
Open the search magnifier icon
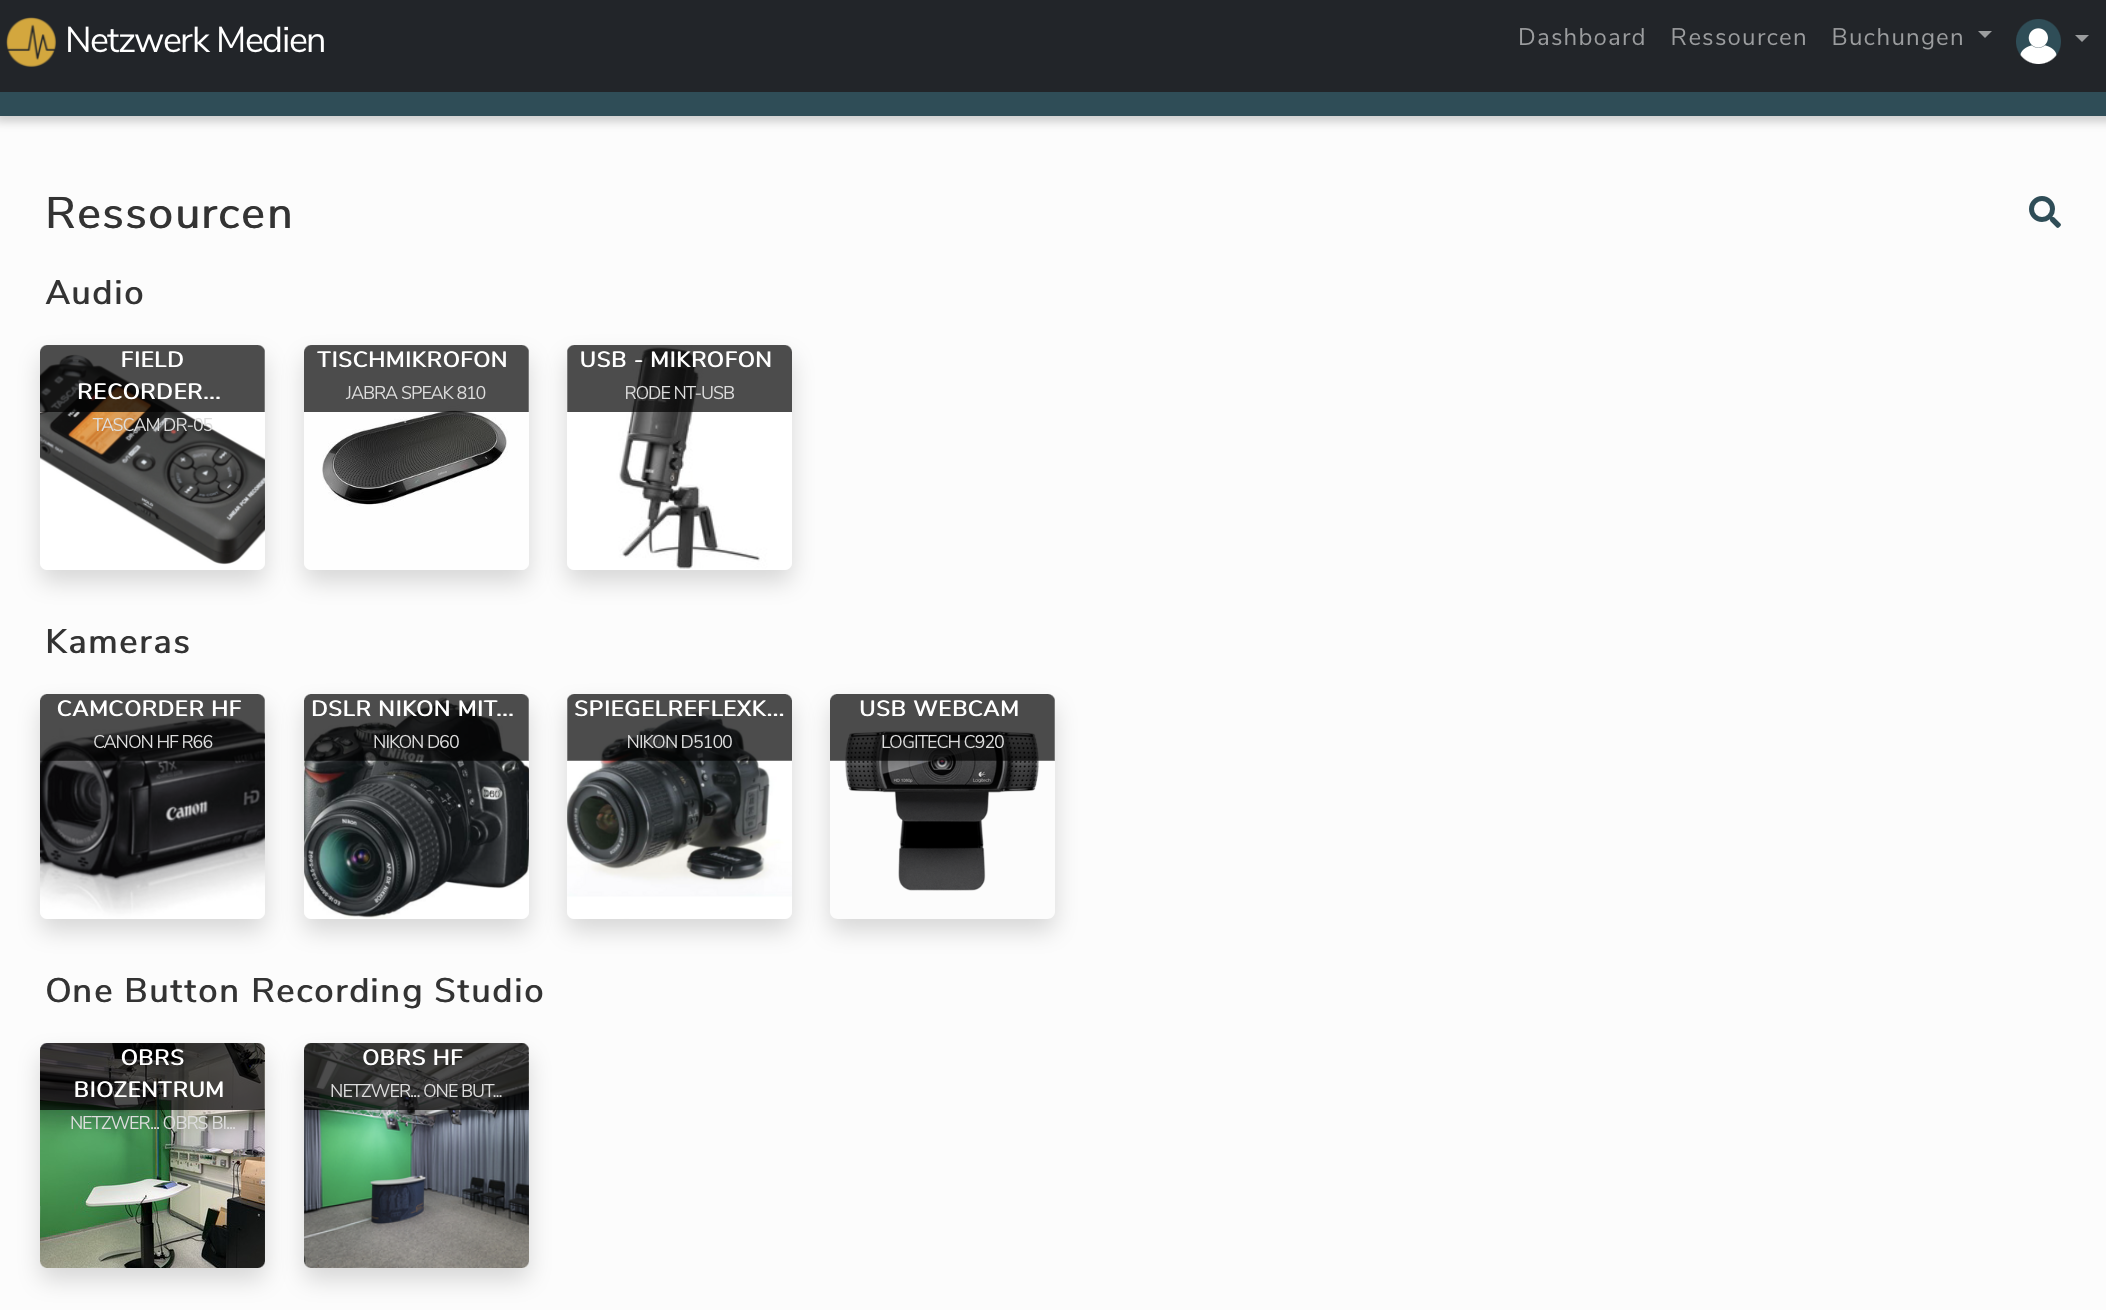click(x=2044, y=212)
